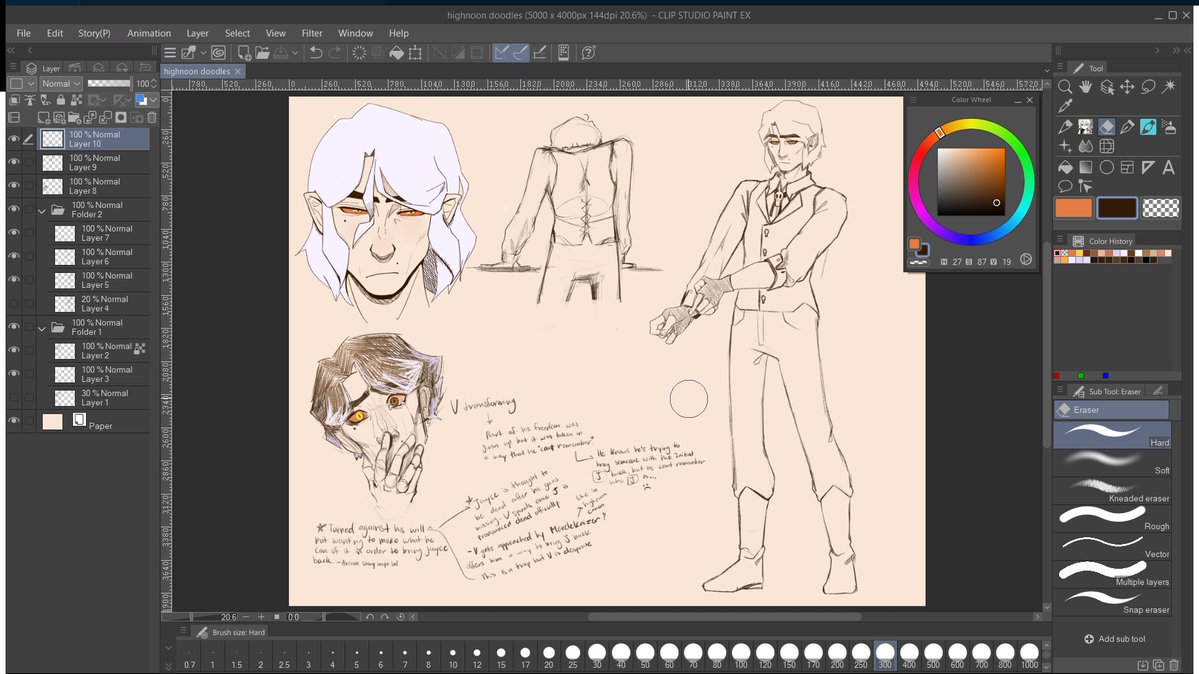Click the Lock layer padlock icon

pos(60,100)
